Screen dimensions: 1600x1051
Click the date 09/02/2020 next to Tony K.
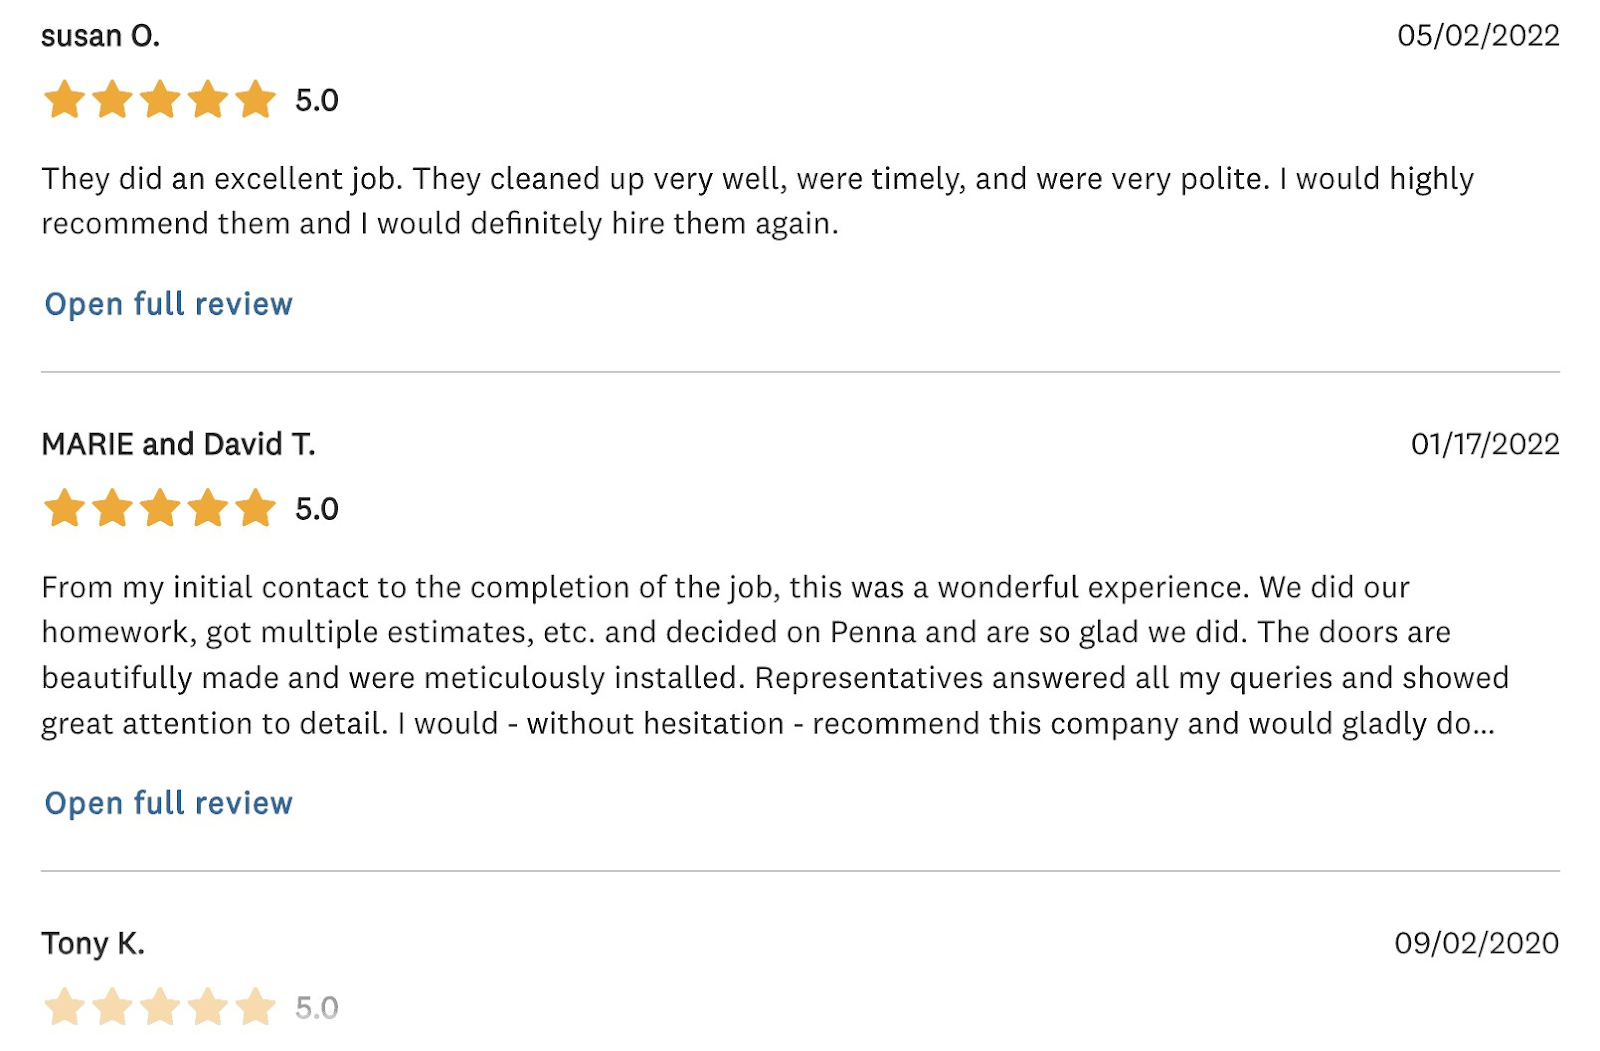(x=1477, y=942)
